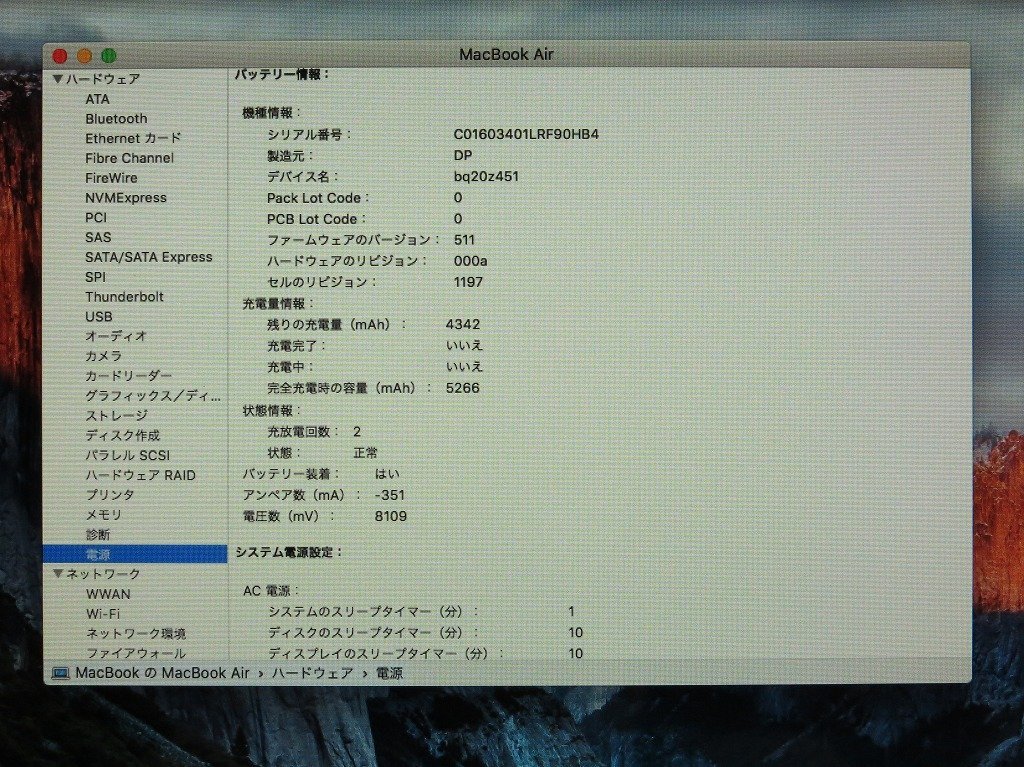The height and width of the screenshot is (767, 1024).
Task: Click remaining charge value 4342
Action: (x=462, y=325)
